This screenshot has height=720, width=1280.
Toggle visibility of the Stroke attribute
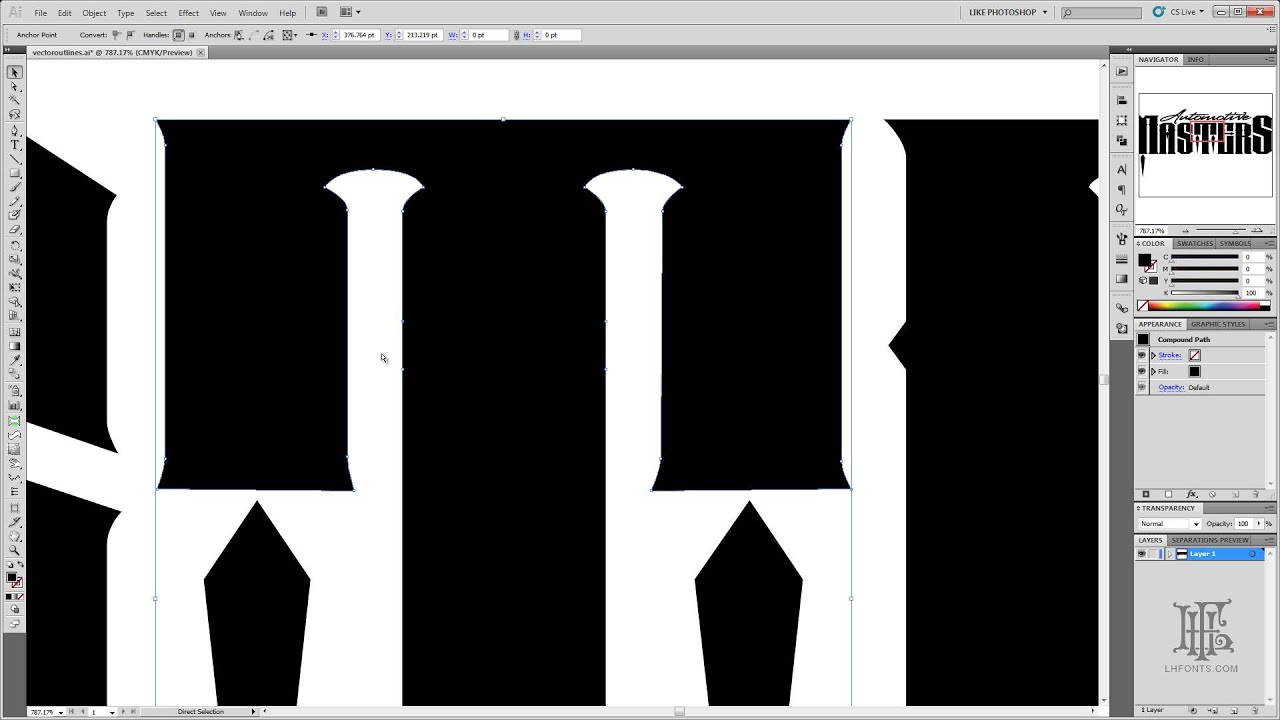click(x=1141, y=355)
